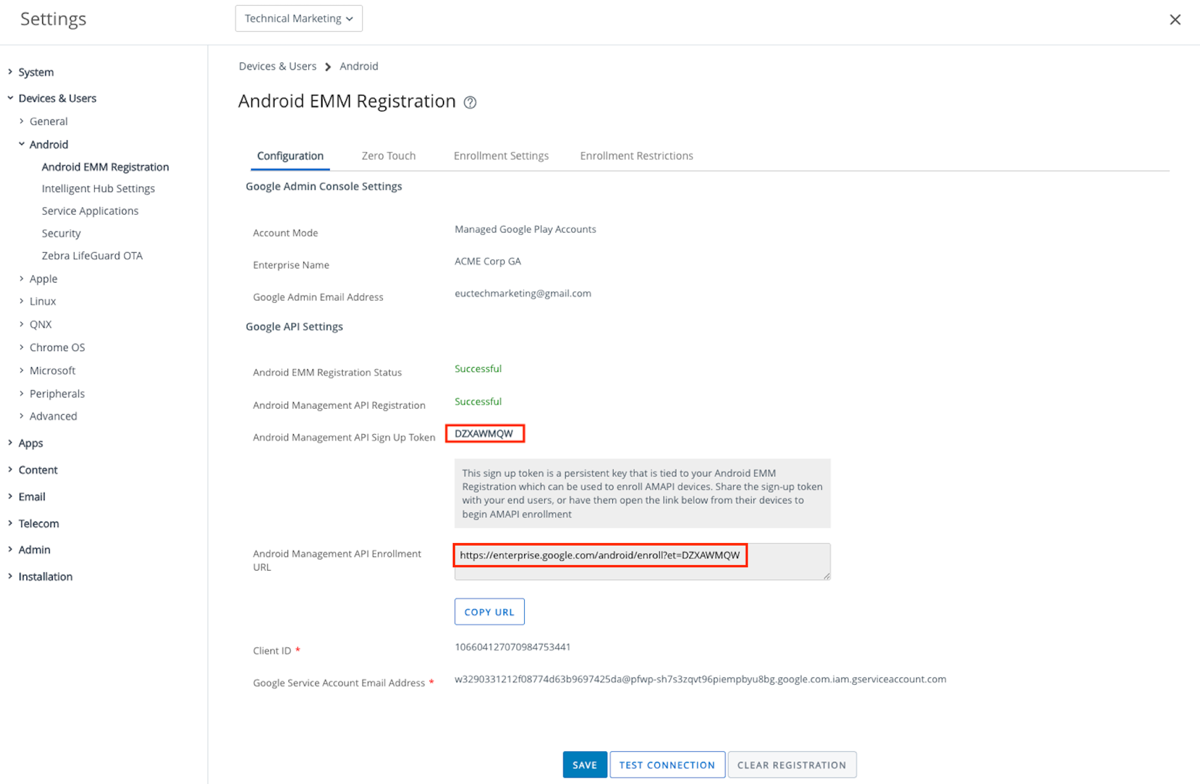
Task: Open the help icon beside Android EMM Registration
Action: (470, 103)
